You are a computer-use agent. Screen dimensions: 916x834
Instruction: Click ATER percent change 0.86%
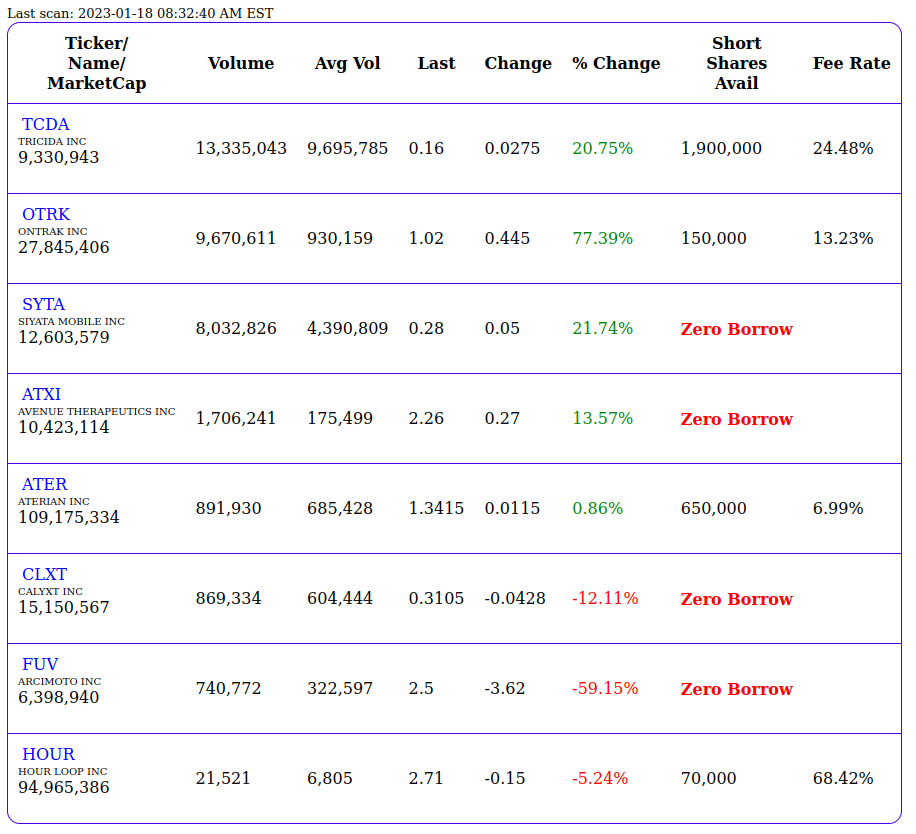[598, 508]
